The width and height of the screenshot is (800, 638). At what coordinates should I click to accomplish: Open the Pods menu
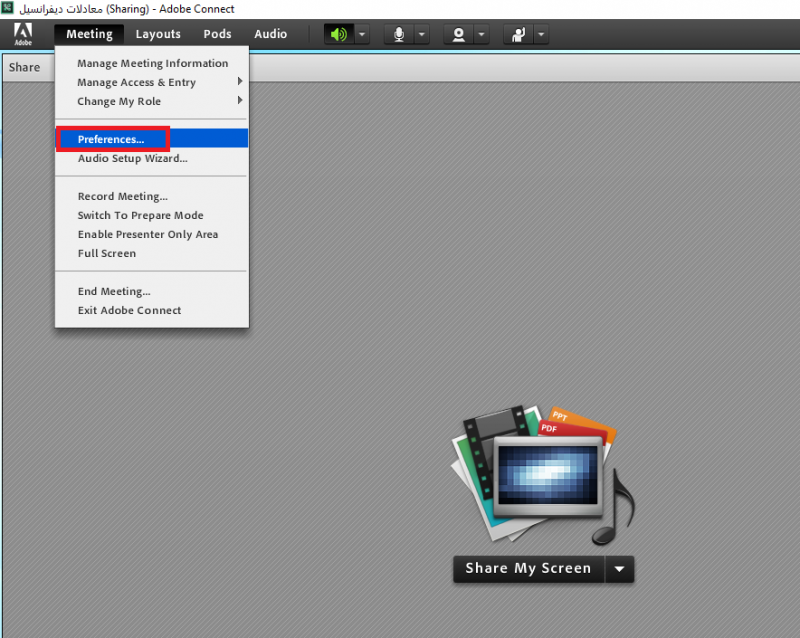tap(217, 34)
